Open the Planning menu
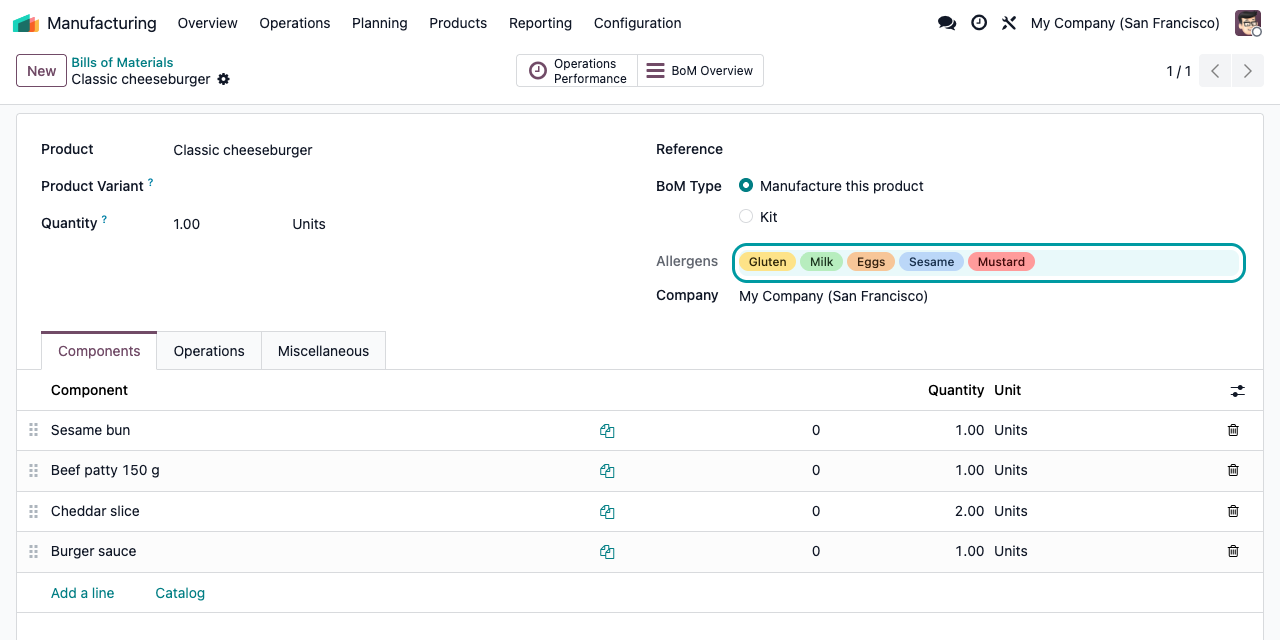This screenshot has width=1280, height=640. pos(380,23)
